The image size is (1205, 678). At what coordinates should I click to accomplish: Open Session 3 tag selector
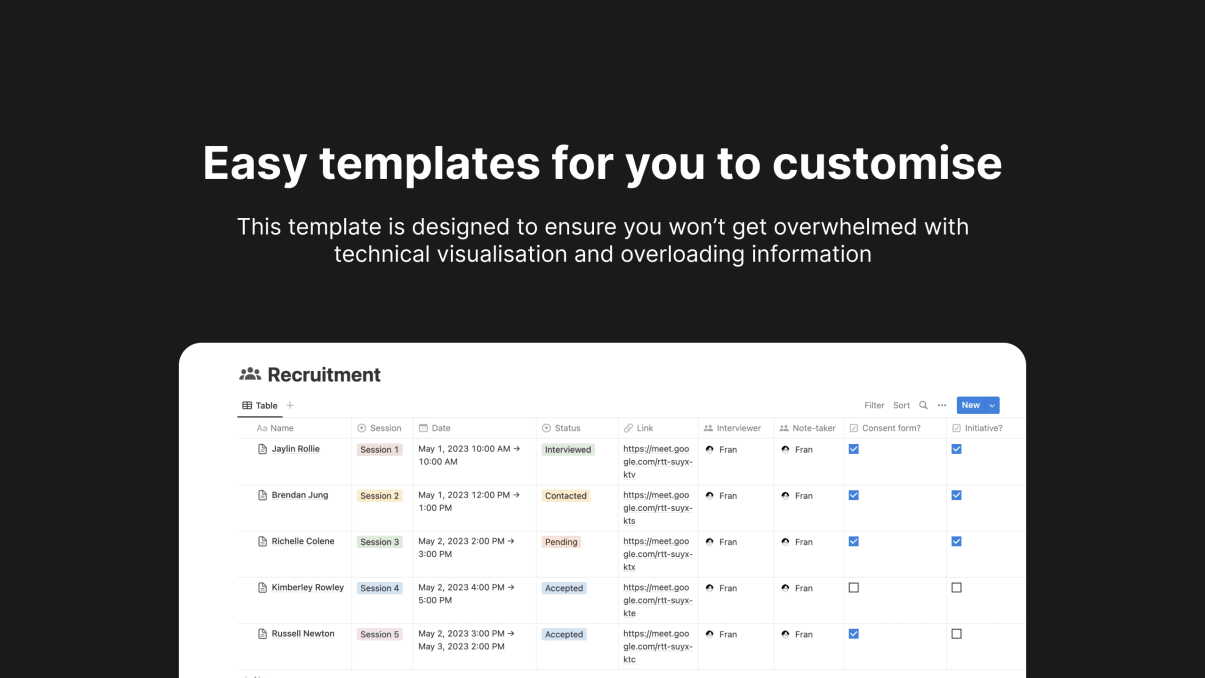(380, 542)
